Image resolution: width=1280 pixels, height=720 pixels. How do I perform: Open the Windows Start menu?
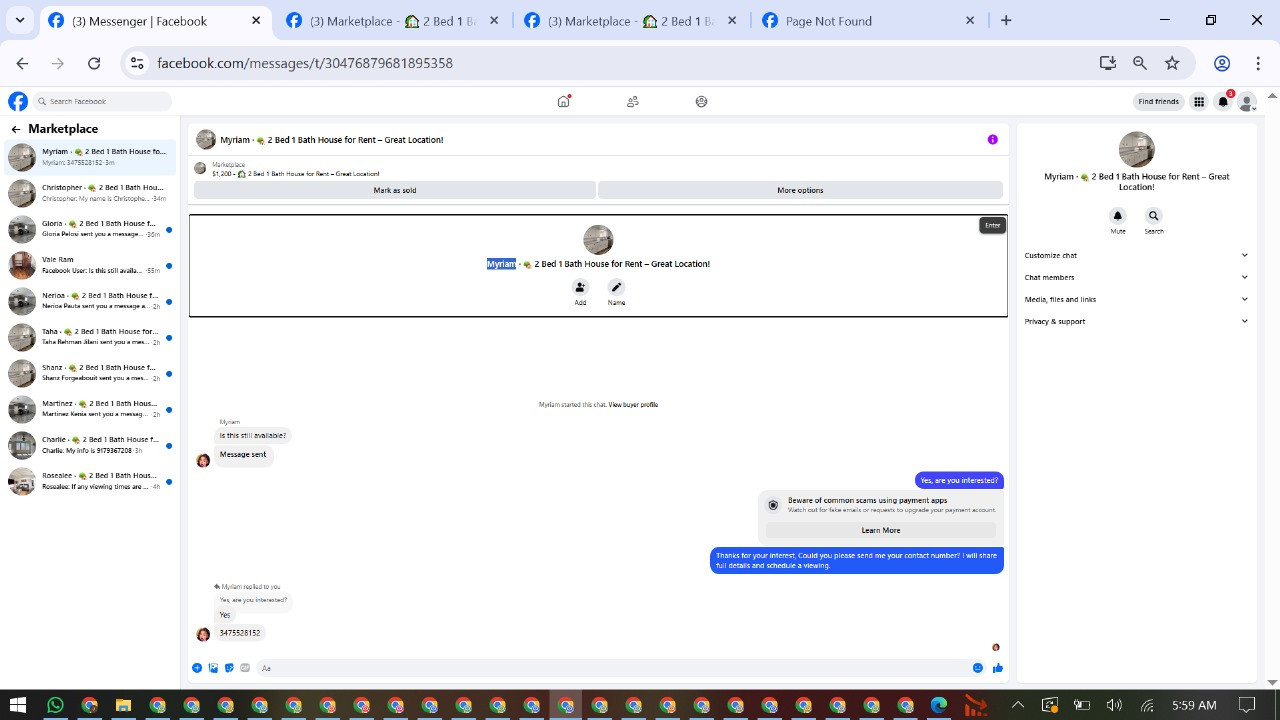[x=18, y=705]
